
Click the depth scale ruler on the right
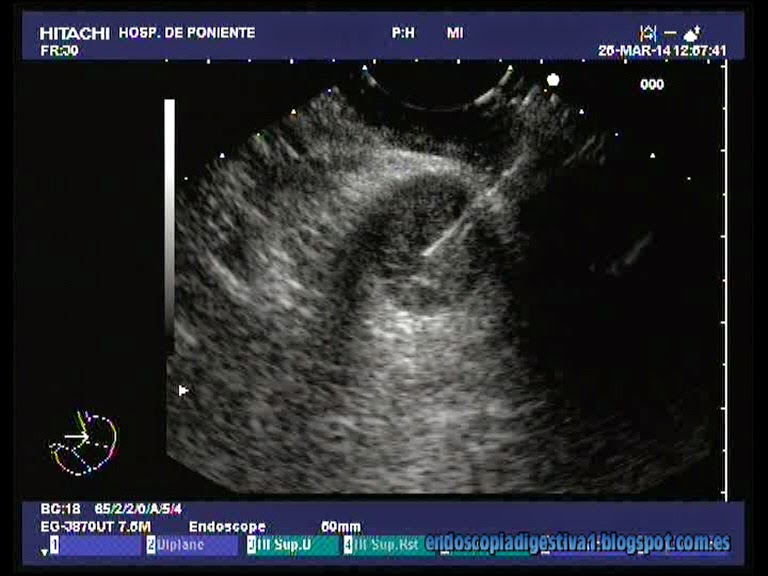point(726,280)
